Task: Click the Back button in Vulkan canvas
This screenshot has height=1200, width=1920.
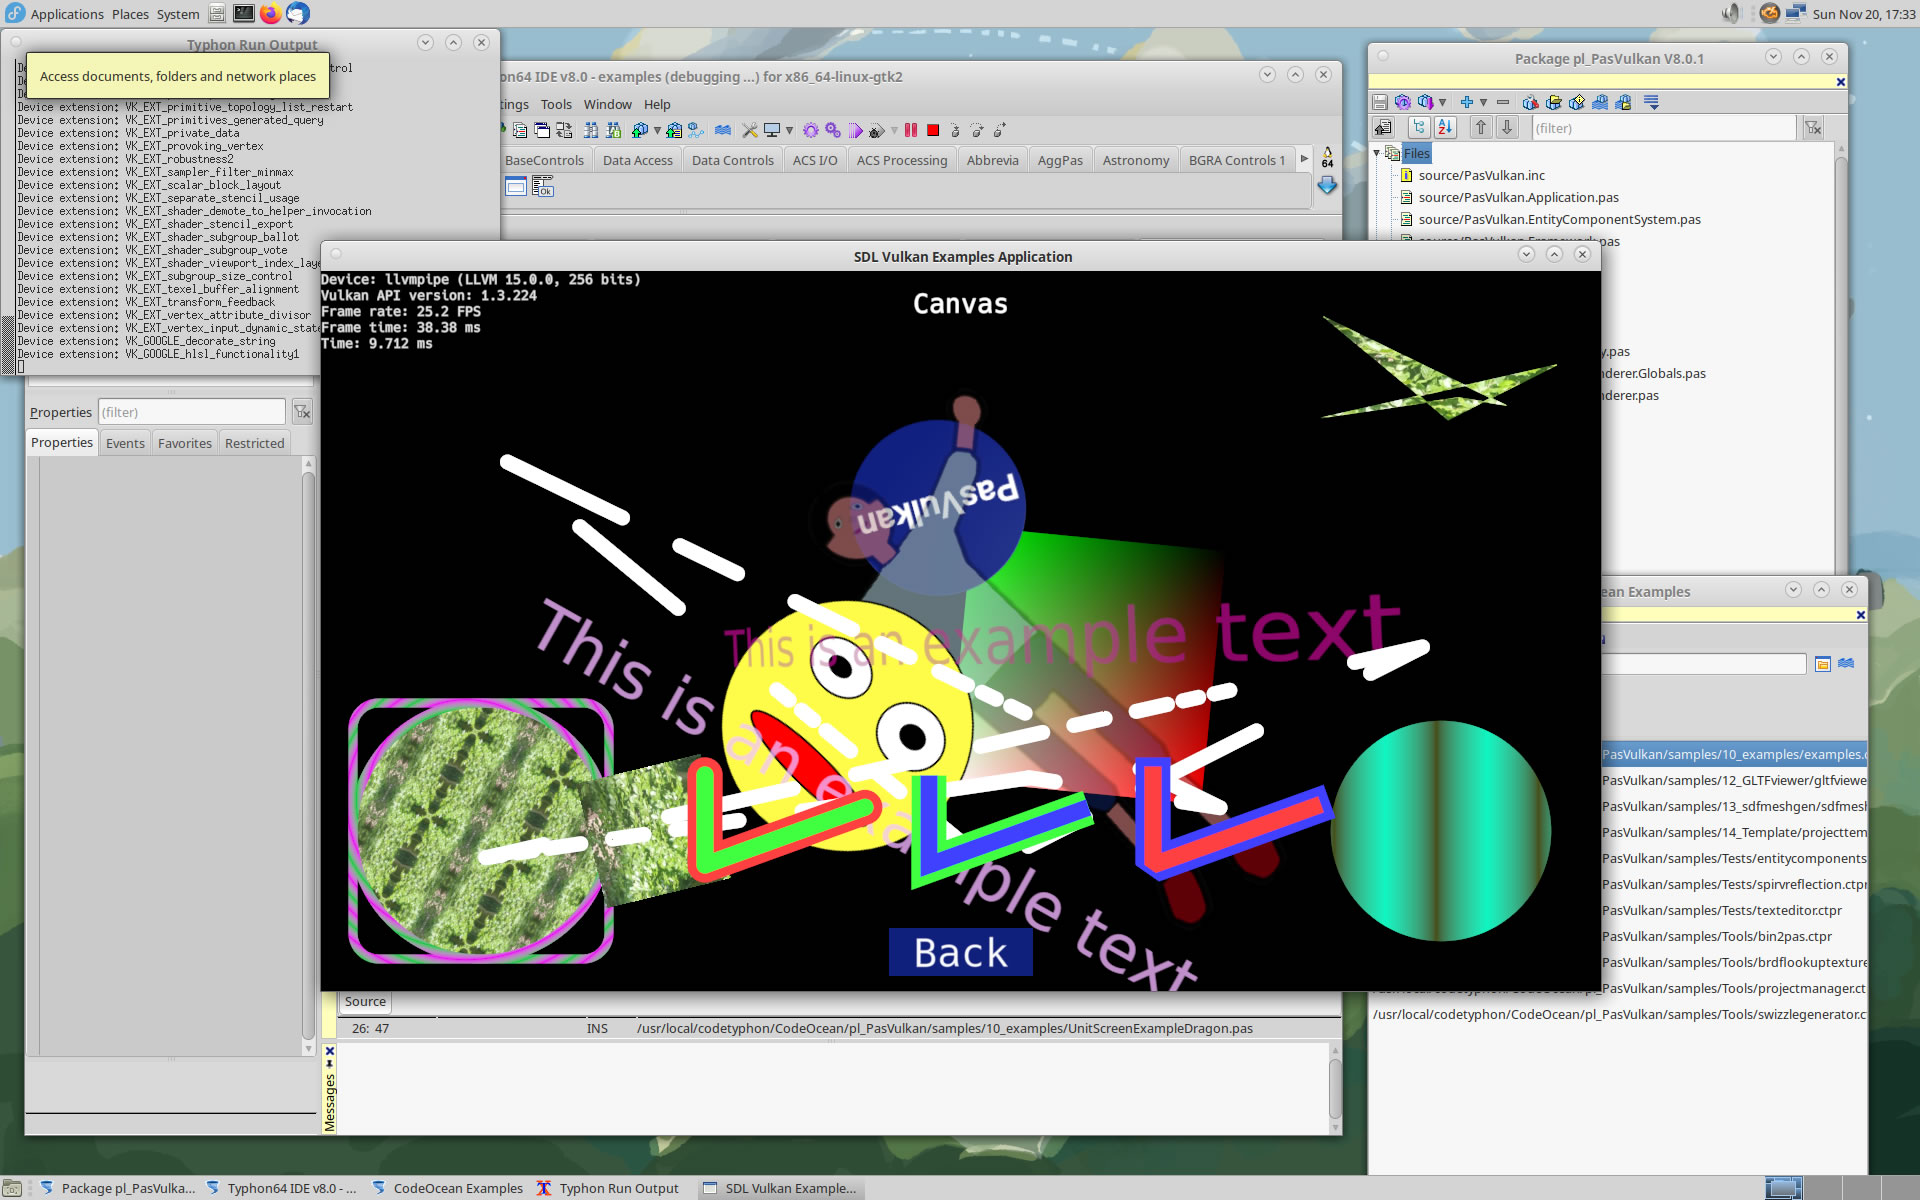Action: pos(960,952)
